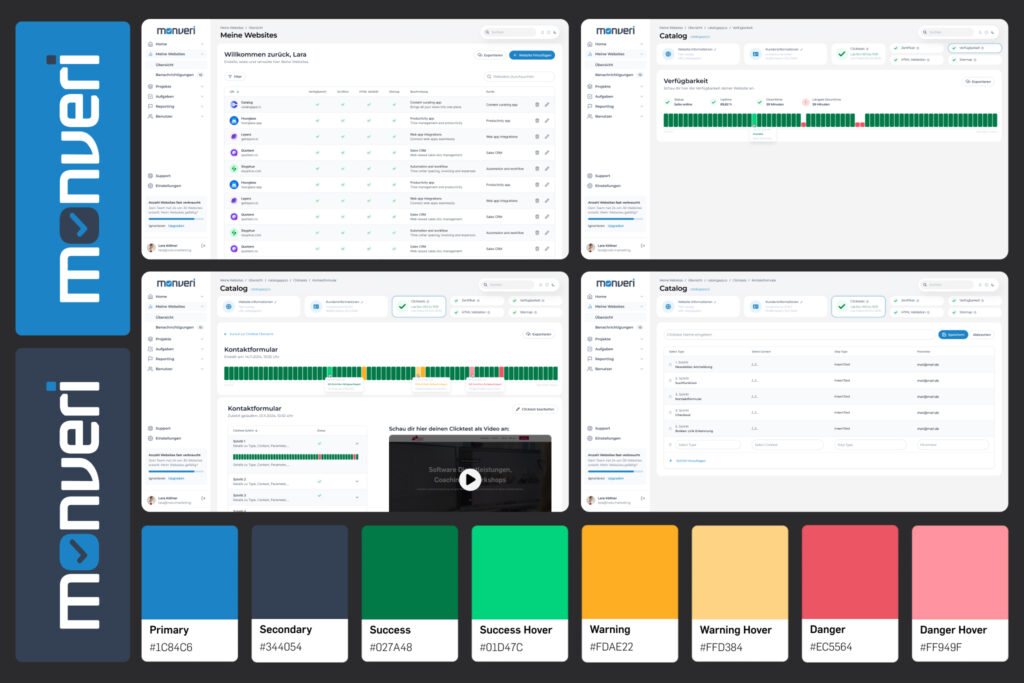Delete Catalog row via trash icon
The height and width of the screenshot is (683, 1024).
click(537, 104)
